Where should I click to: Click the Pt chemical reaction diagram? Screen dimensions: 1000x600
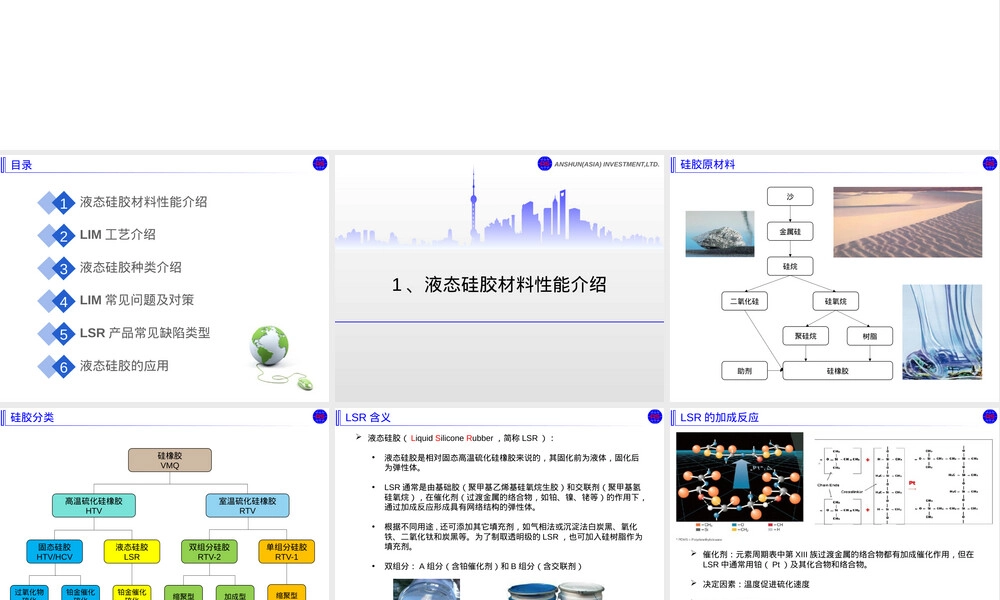904,481
